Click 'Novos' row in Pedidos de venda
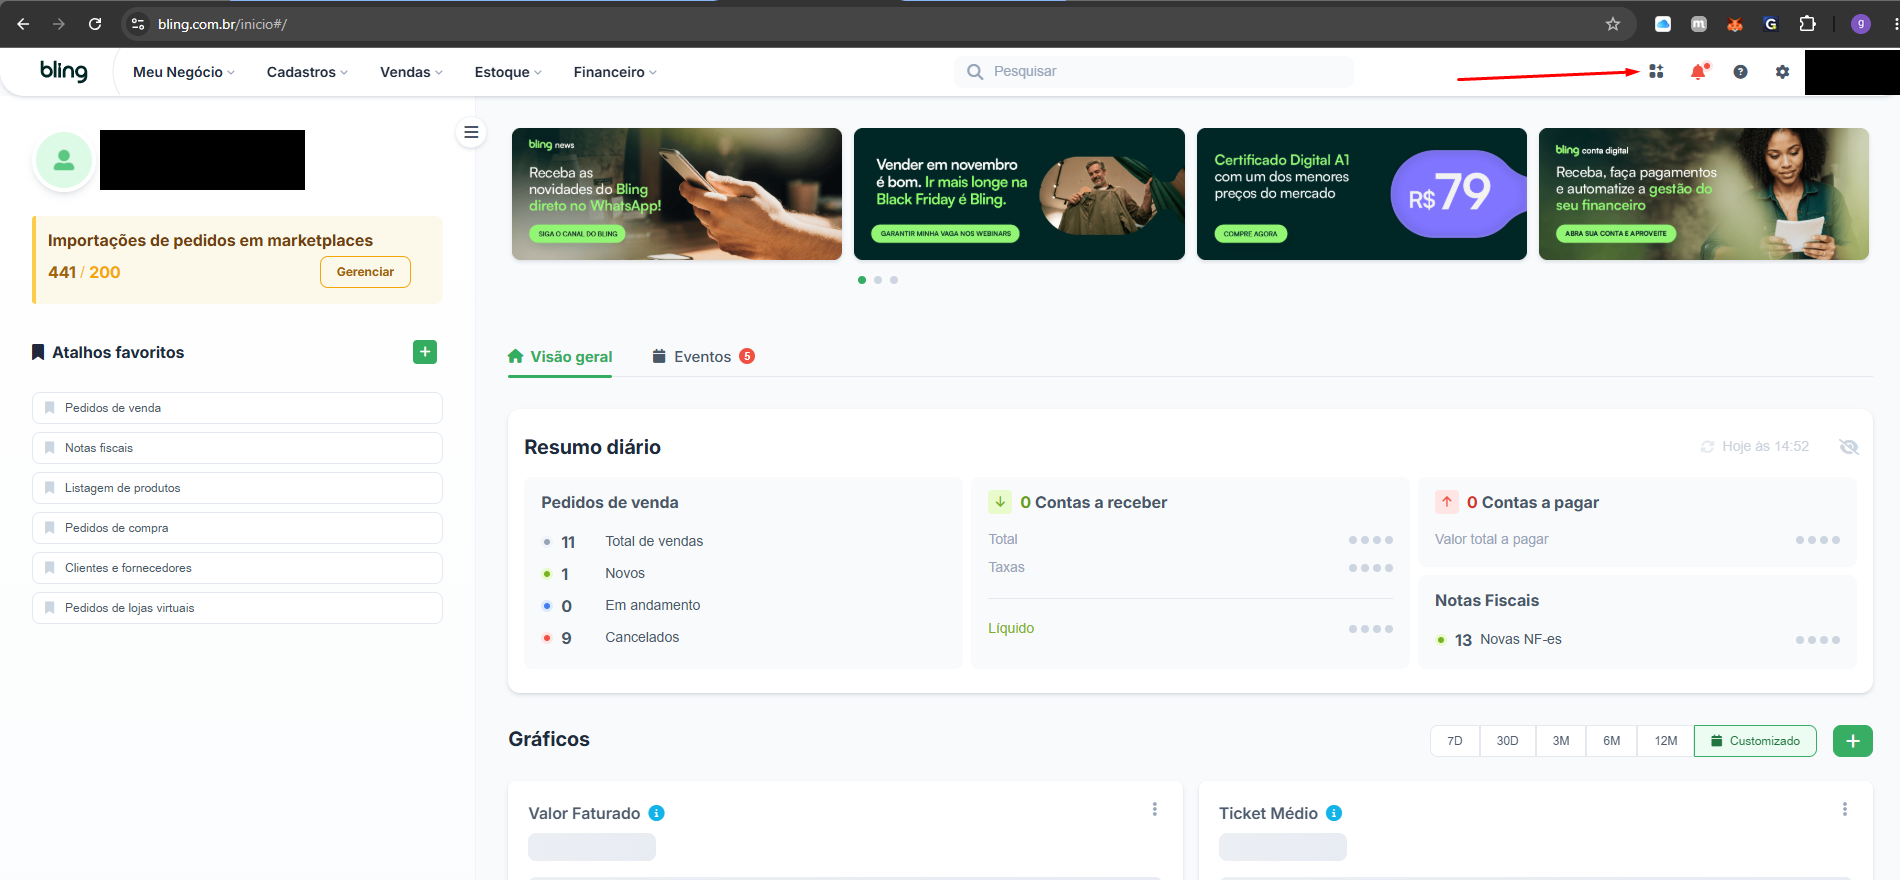 click(x=594, y=573)
